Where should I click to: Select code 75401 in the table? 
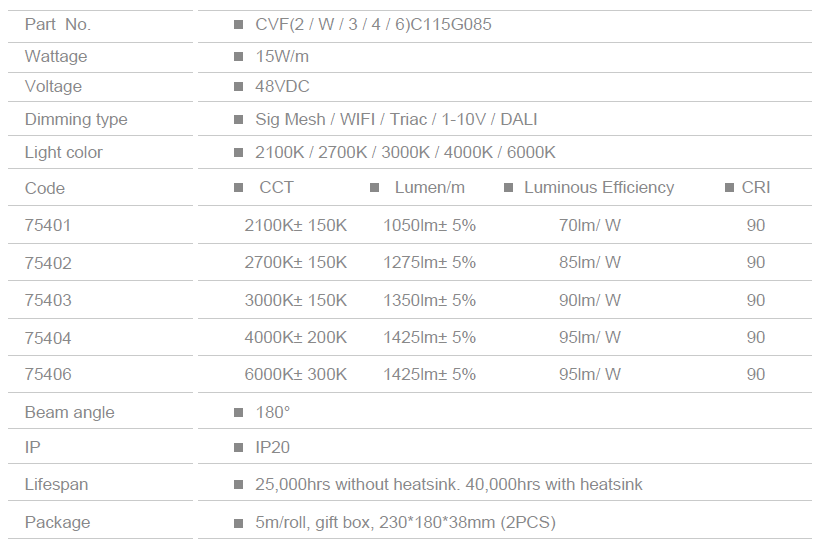(x=48, y=225)
